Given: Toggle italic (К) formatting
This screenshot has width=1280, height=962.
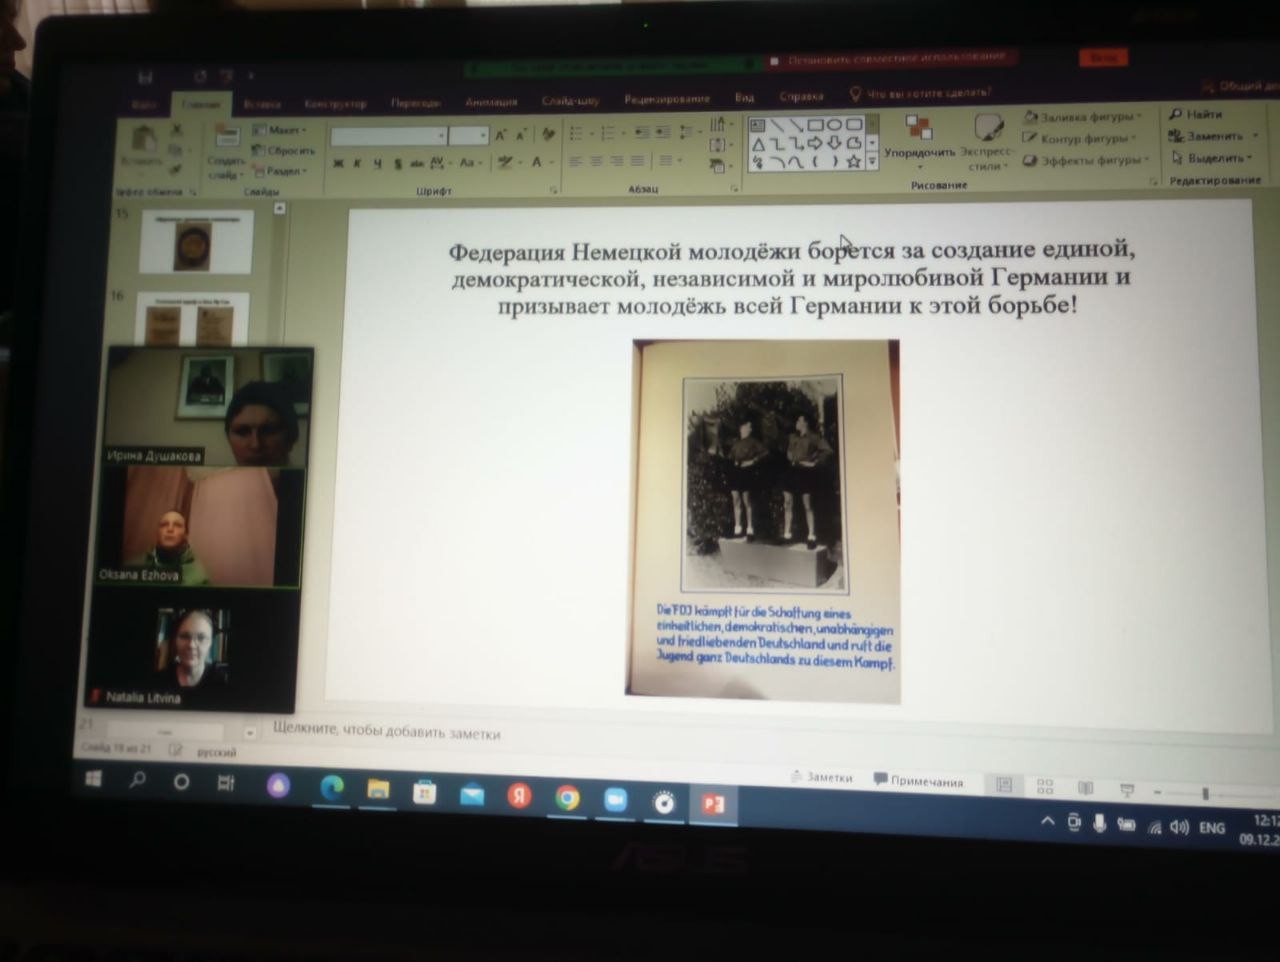Looking at the screenshot, I should click(x=357, y=164).
